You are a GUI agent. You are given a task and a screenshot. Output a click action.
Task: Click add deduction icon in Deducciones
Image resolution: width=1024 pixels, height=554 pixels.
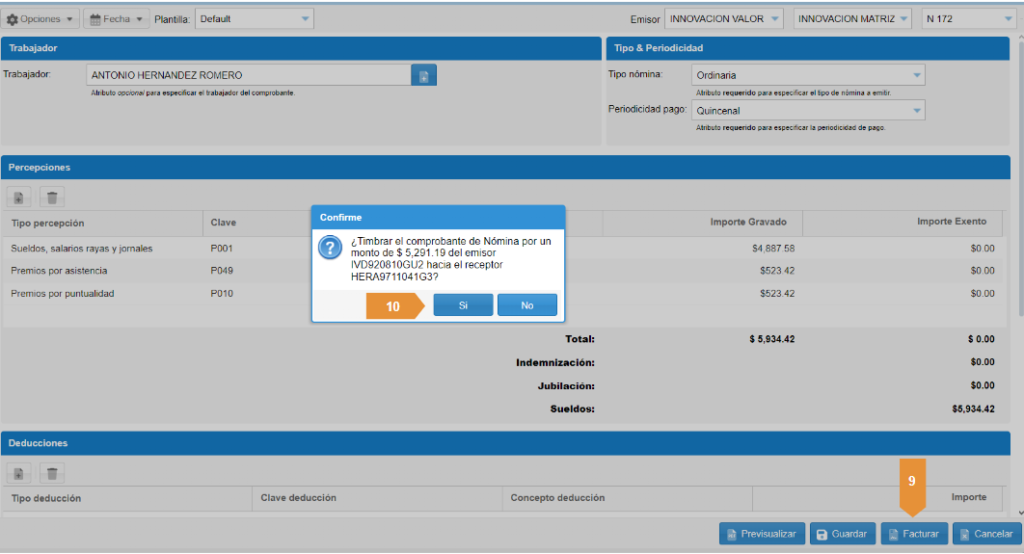[20, 473]
